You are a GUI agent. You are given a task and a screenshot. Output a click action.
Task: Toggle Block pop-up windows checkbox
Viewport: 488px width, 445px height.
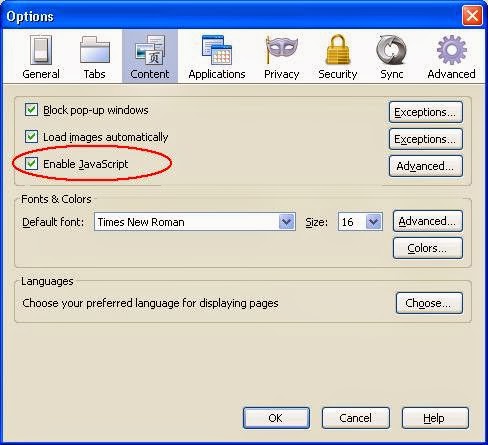click(31, 110)
